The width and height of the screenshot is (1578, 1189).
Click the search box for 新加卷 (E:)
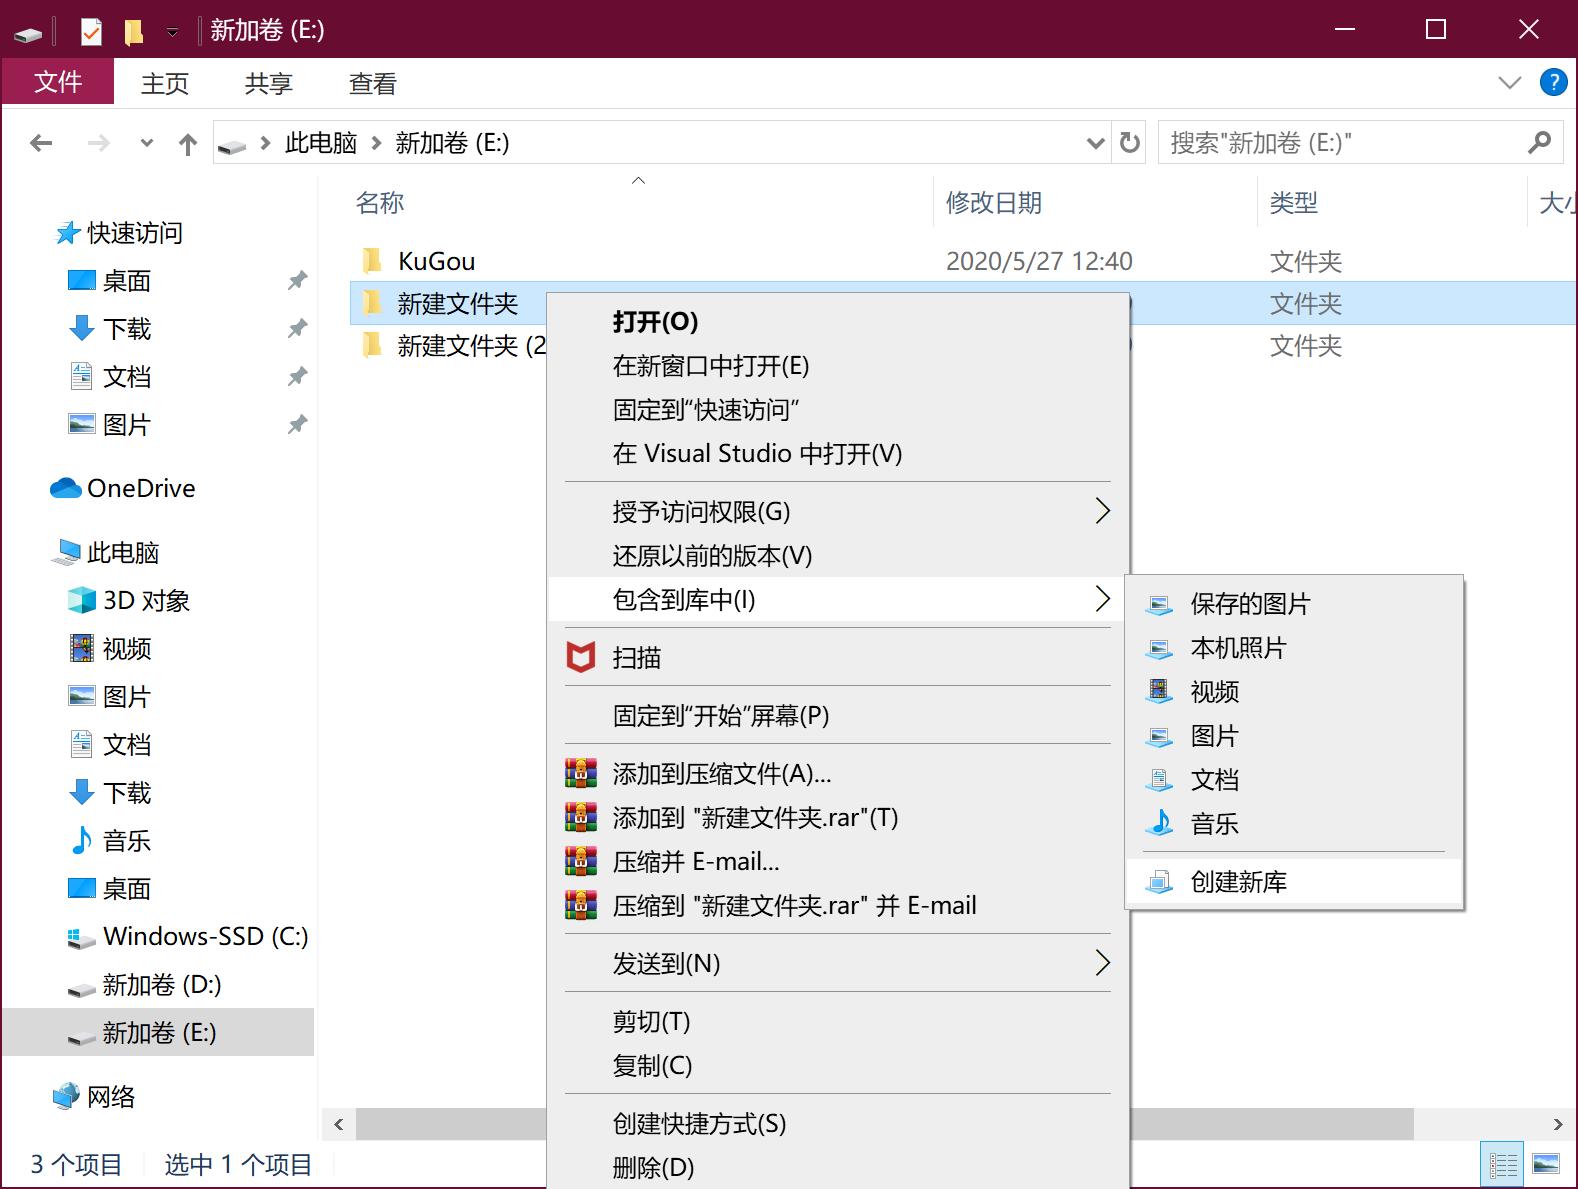[1360, 143]
